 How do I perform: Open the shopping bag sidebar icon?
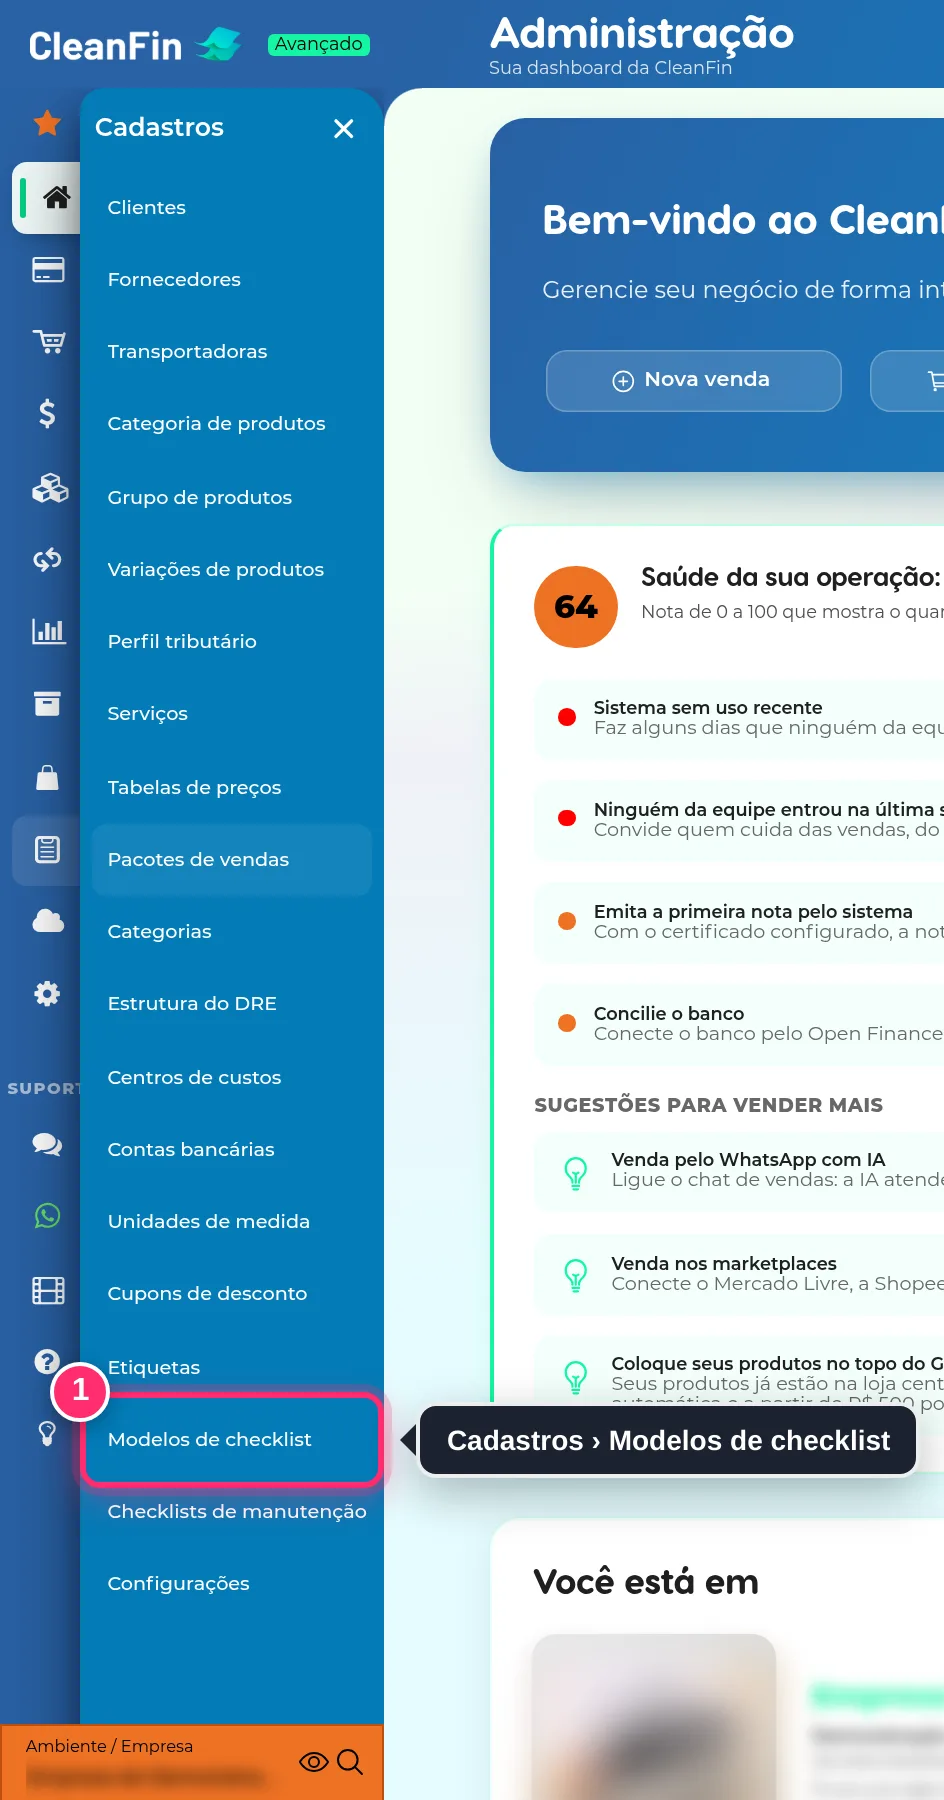click(x=47, y=777)
